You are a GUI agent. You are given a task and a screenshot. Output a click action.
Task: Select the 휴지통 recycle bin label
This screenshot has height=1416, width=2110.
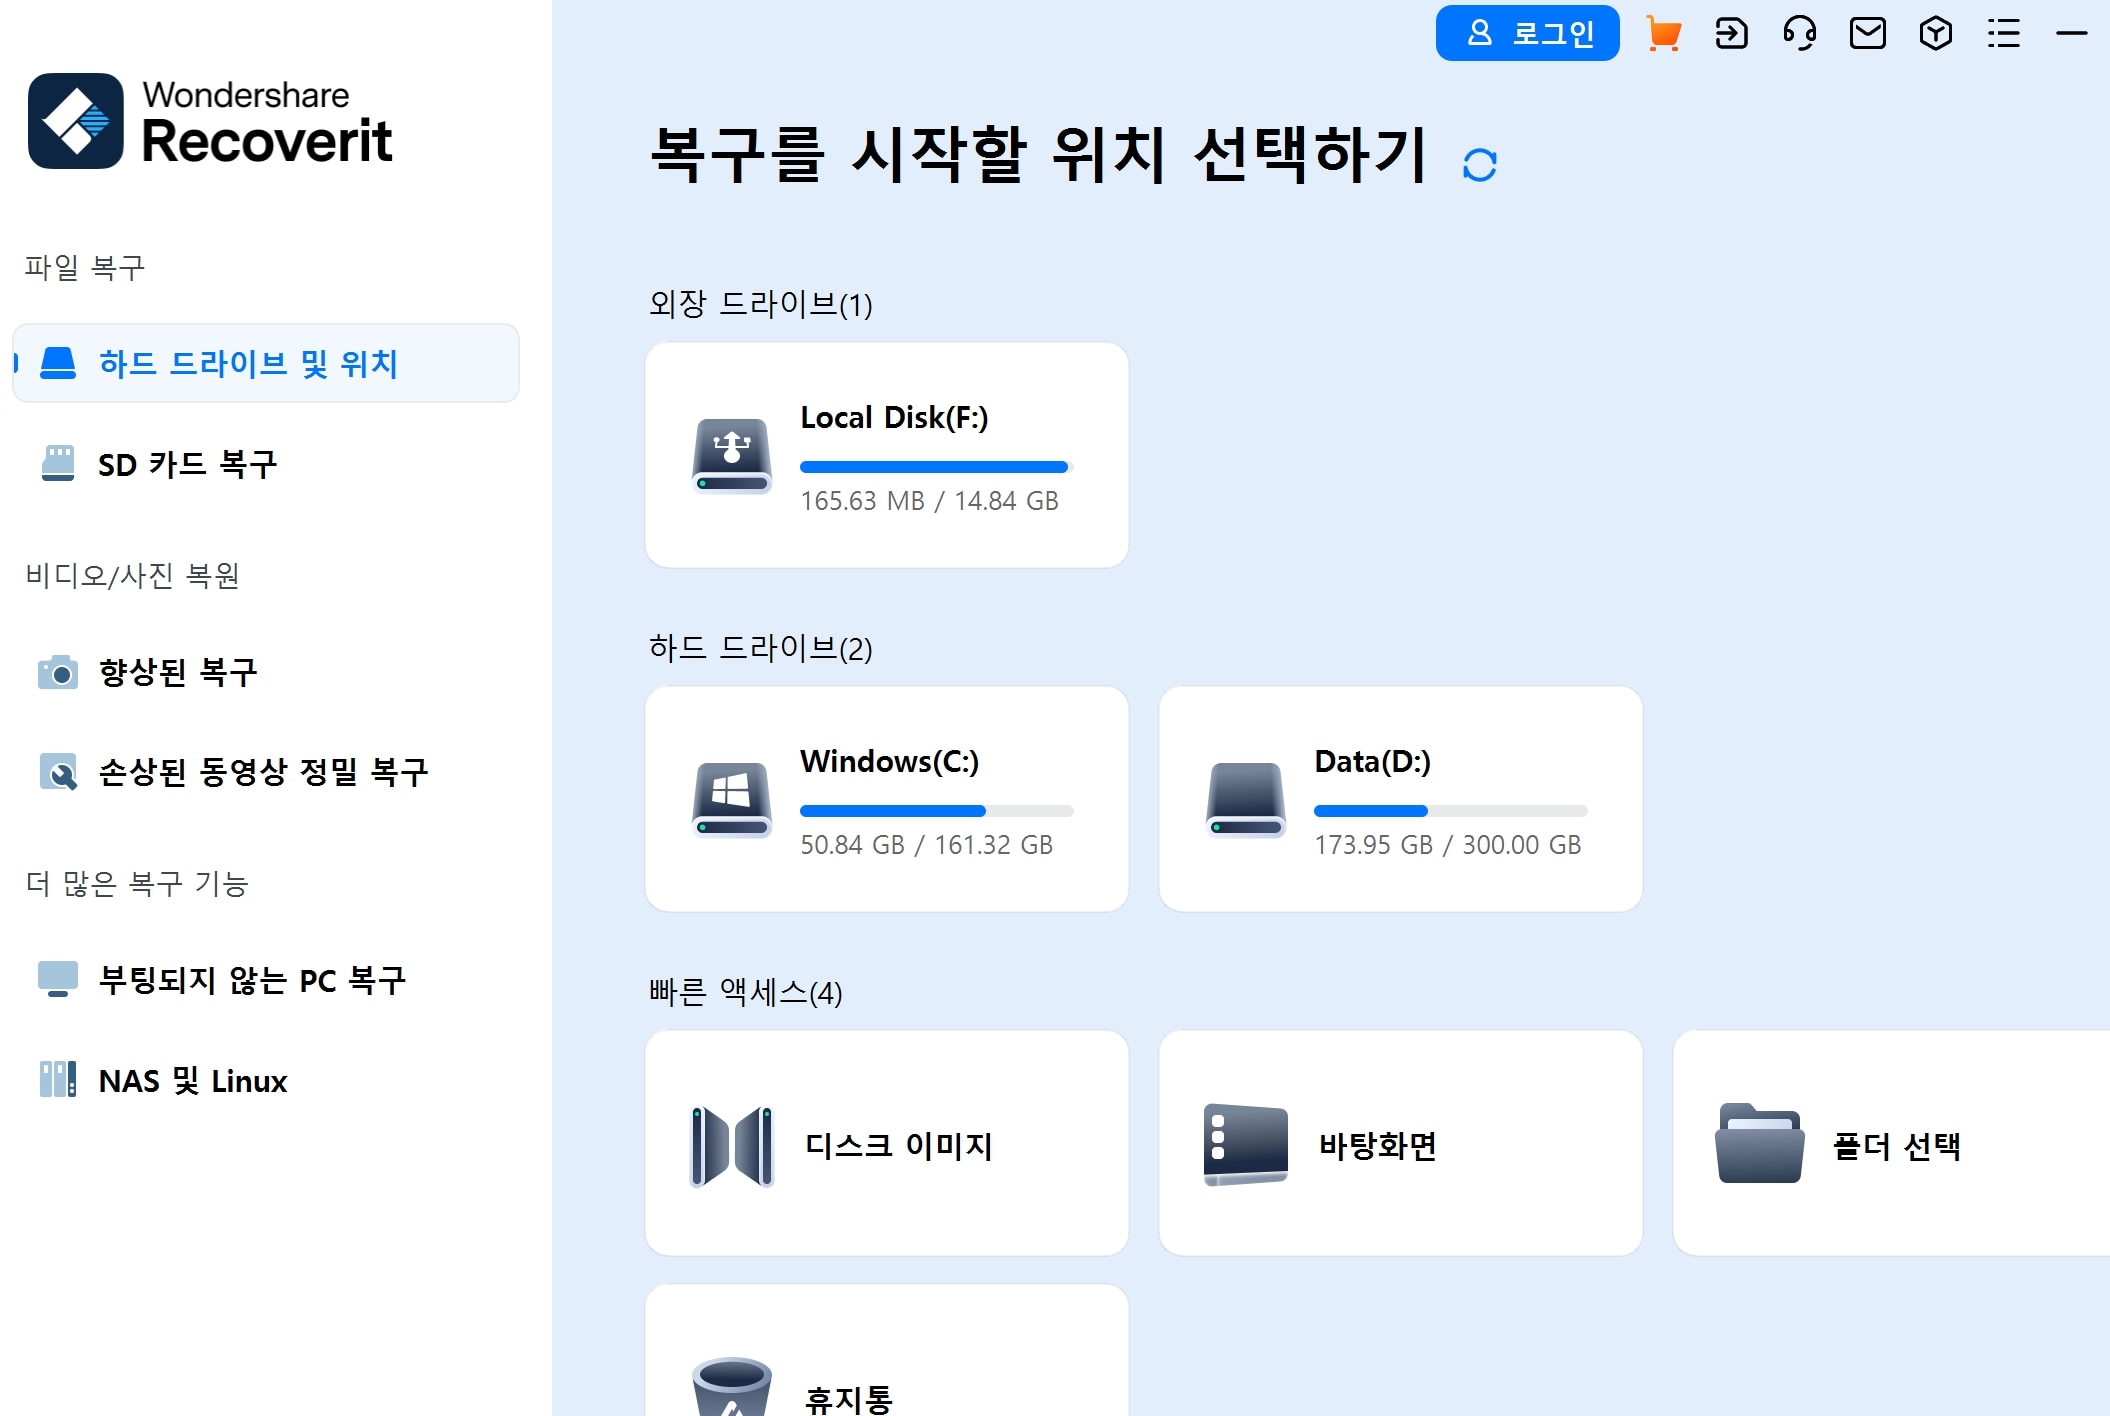coord(848,1399)
